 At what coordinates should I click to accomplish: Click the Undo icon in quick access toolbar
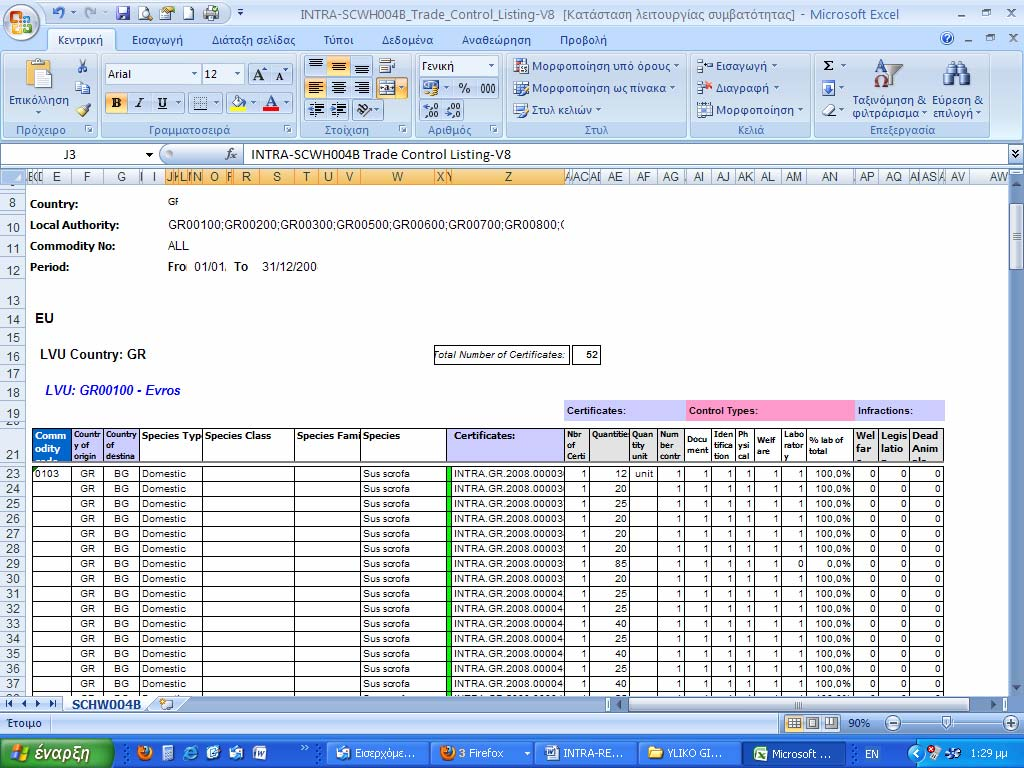pyautogui.click(x=58, y=12)
